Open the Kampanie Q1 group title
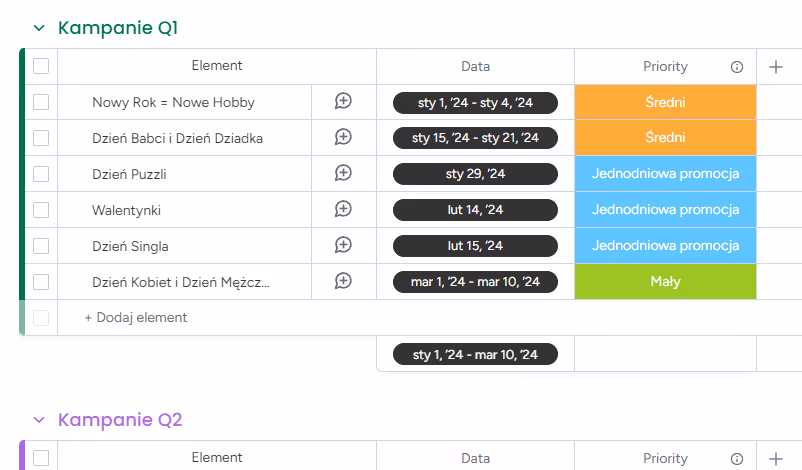This screenshot has height=470, width=802. [x=118, y=28]
